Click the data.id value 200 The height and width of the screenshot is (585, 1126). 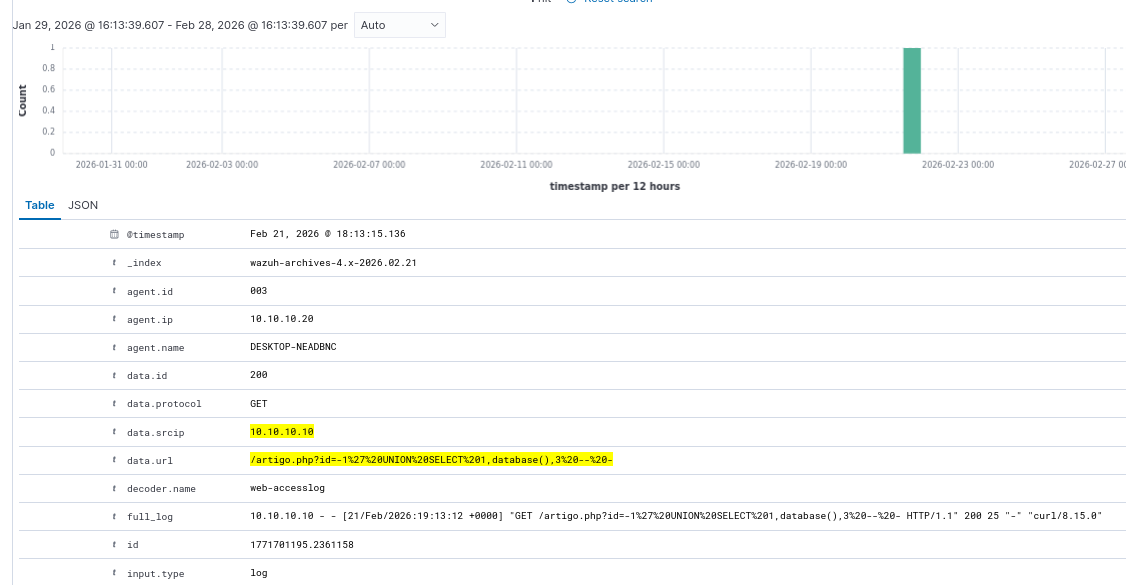point(259,375)
